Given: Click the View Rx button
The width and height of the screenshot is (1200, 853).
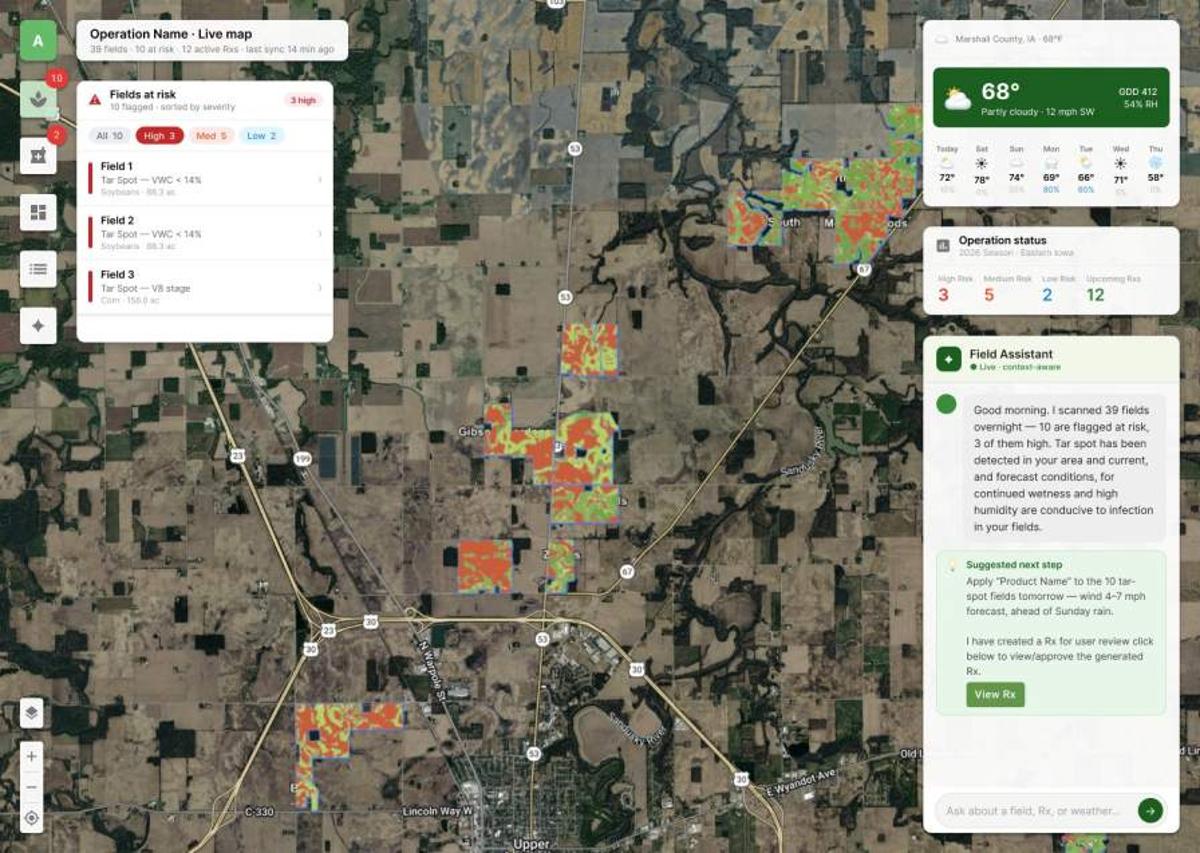Looking at the screenshot, I should click(x=995, y=695).
